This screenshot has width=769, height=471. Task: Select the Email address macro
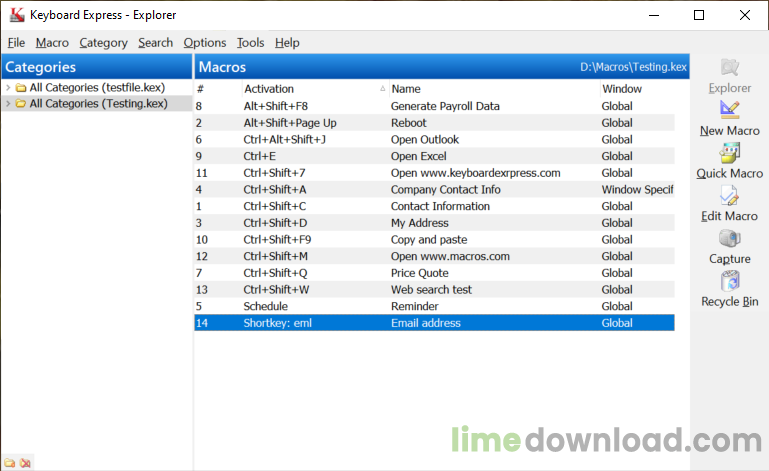[435, 323]
